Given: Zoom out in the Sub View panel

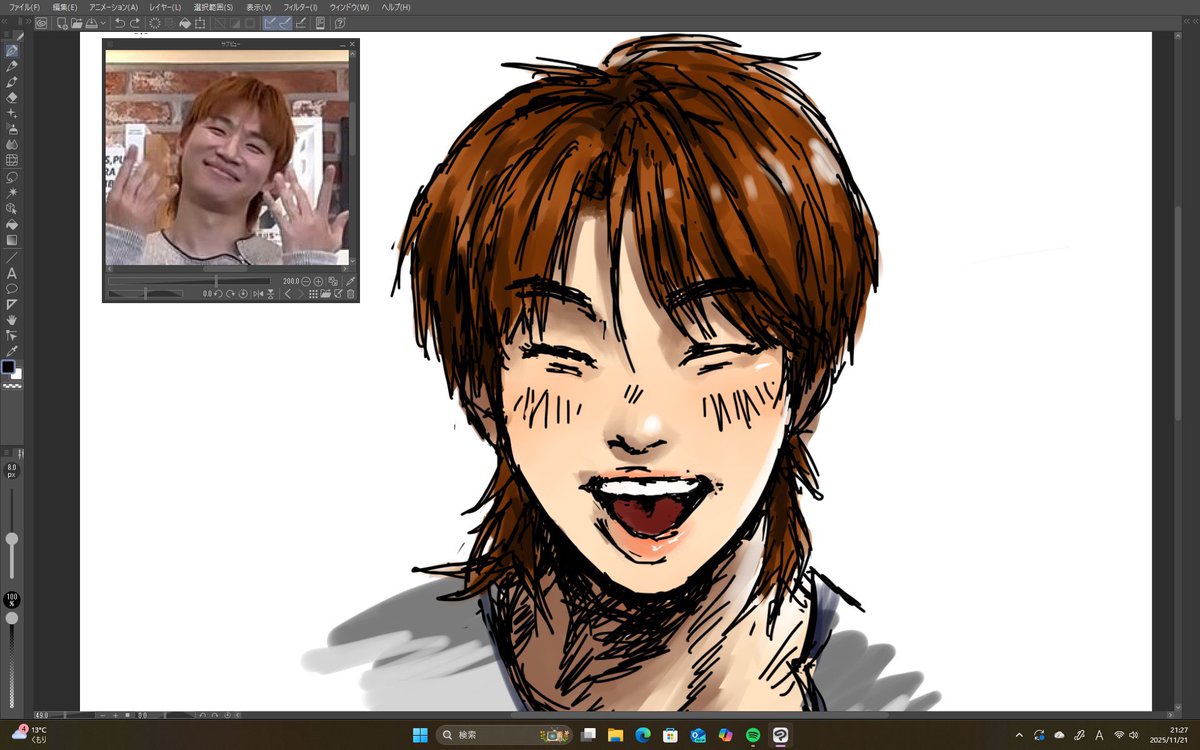Looking at the screenshot, I should point(306,282).
